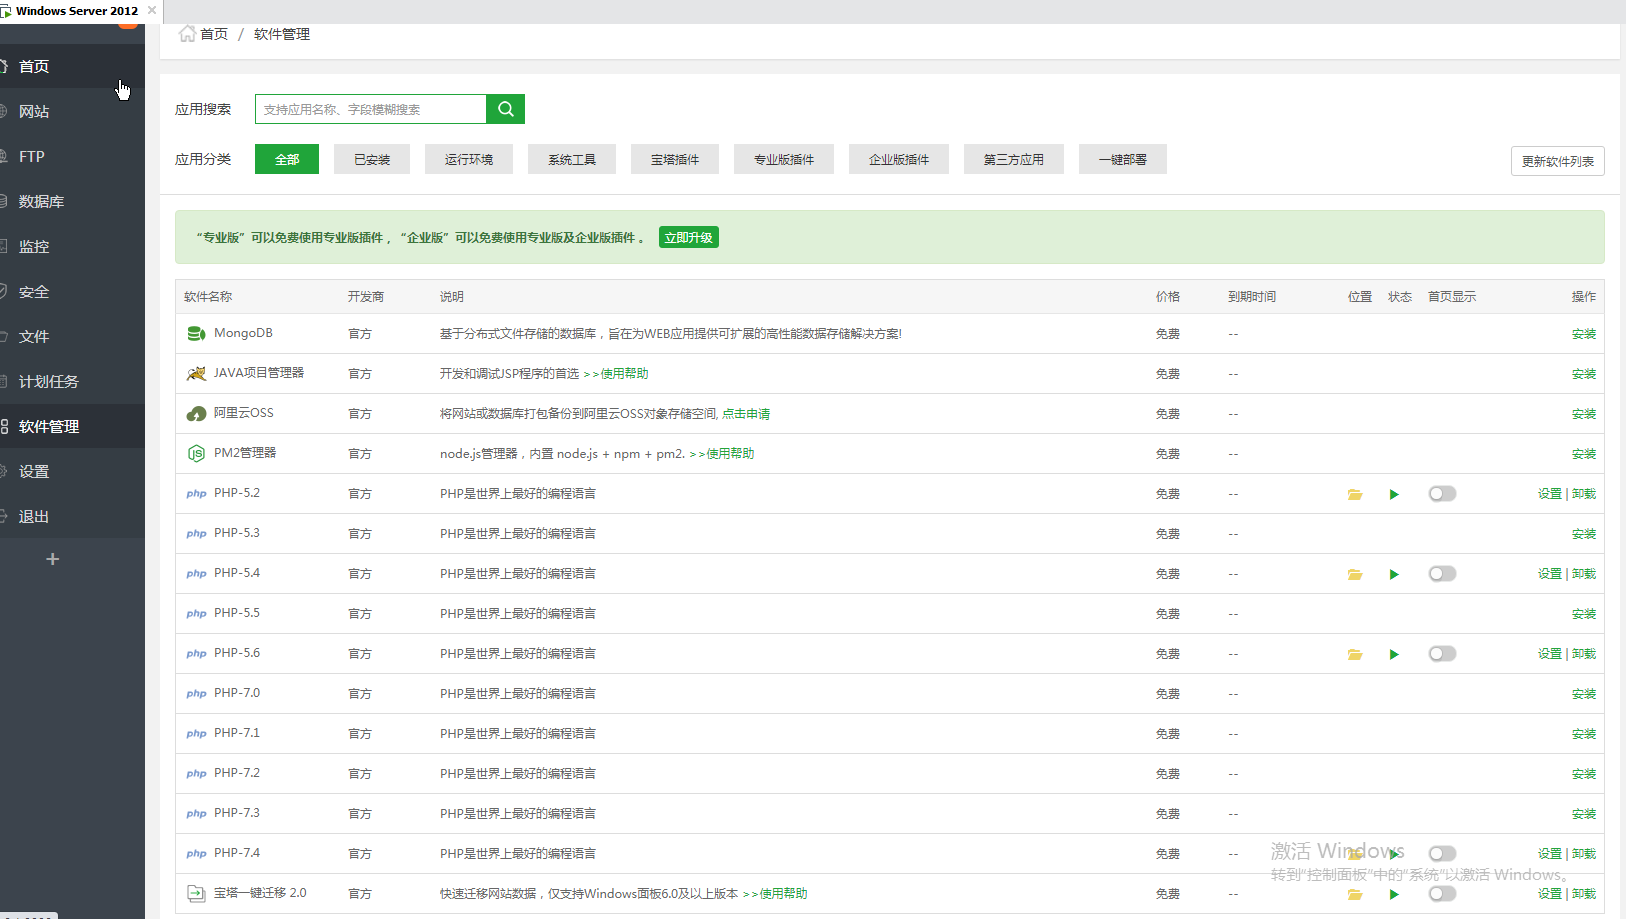
Task: Click the php icon beside PHP-5.3
Action: [196, 534]
